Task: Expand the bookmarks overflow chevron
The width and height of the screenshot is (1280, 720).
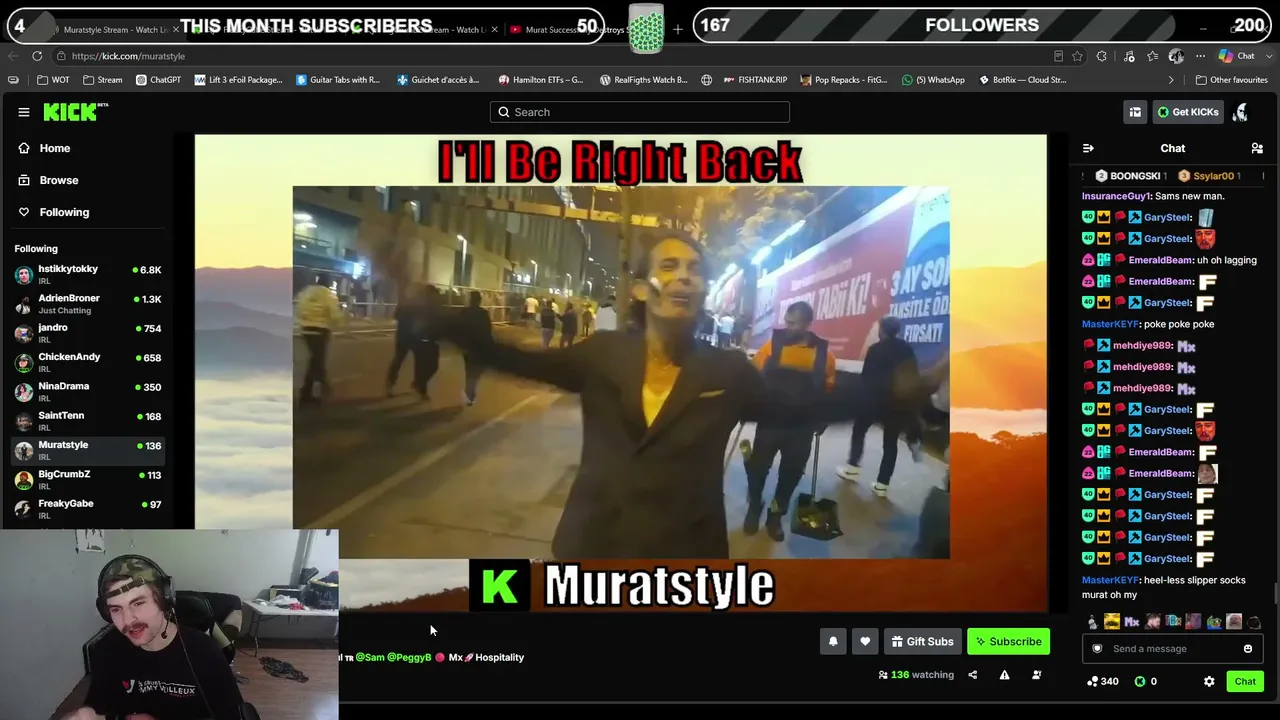Action: point(1171,80)
